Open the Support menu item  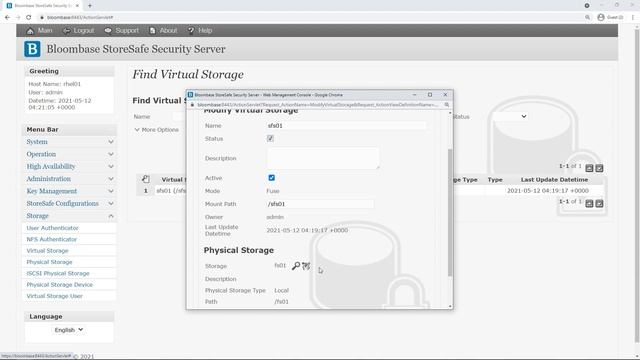coord(122,31)
